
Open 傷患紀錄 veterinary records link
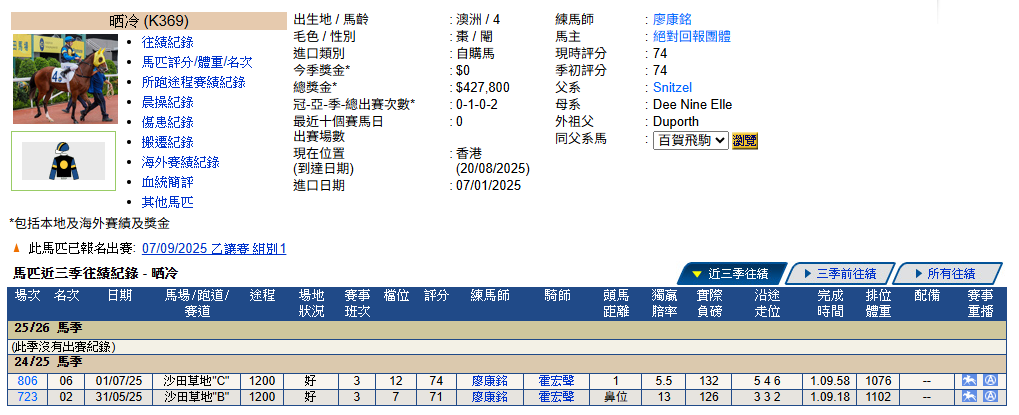coord(168,122)
